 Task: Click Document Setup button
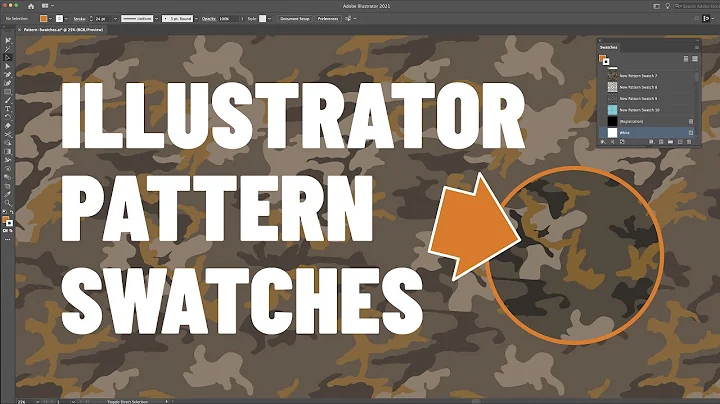pyautogui.click(x=295, y=18)
